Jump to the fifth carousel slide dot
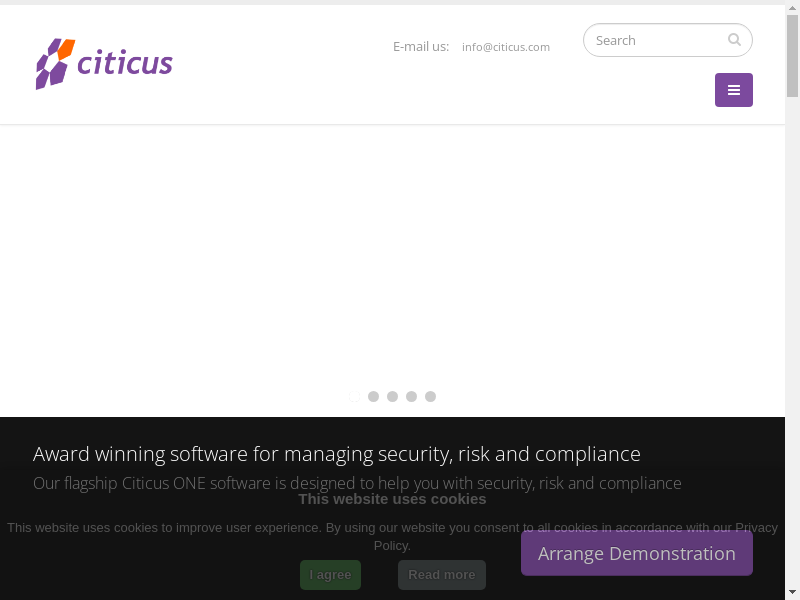The height and width of the screenshot is (600, 800). 430,396
